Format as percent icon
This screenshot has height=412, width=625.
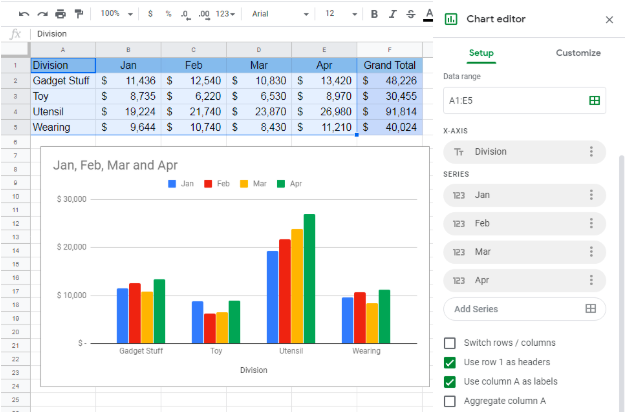[168, 14]
